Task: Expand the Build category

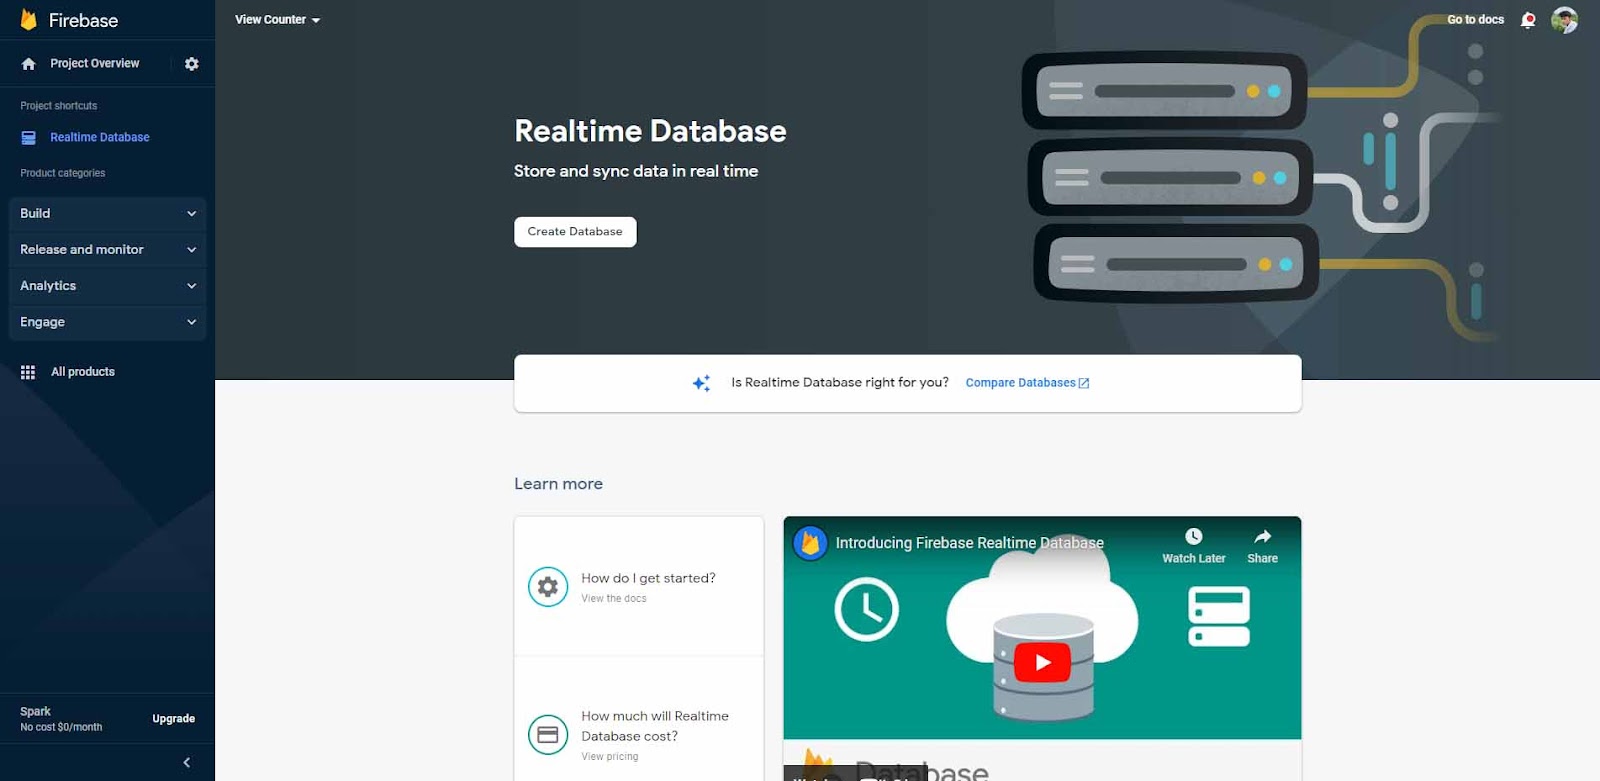Action: coord(108,214)
